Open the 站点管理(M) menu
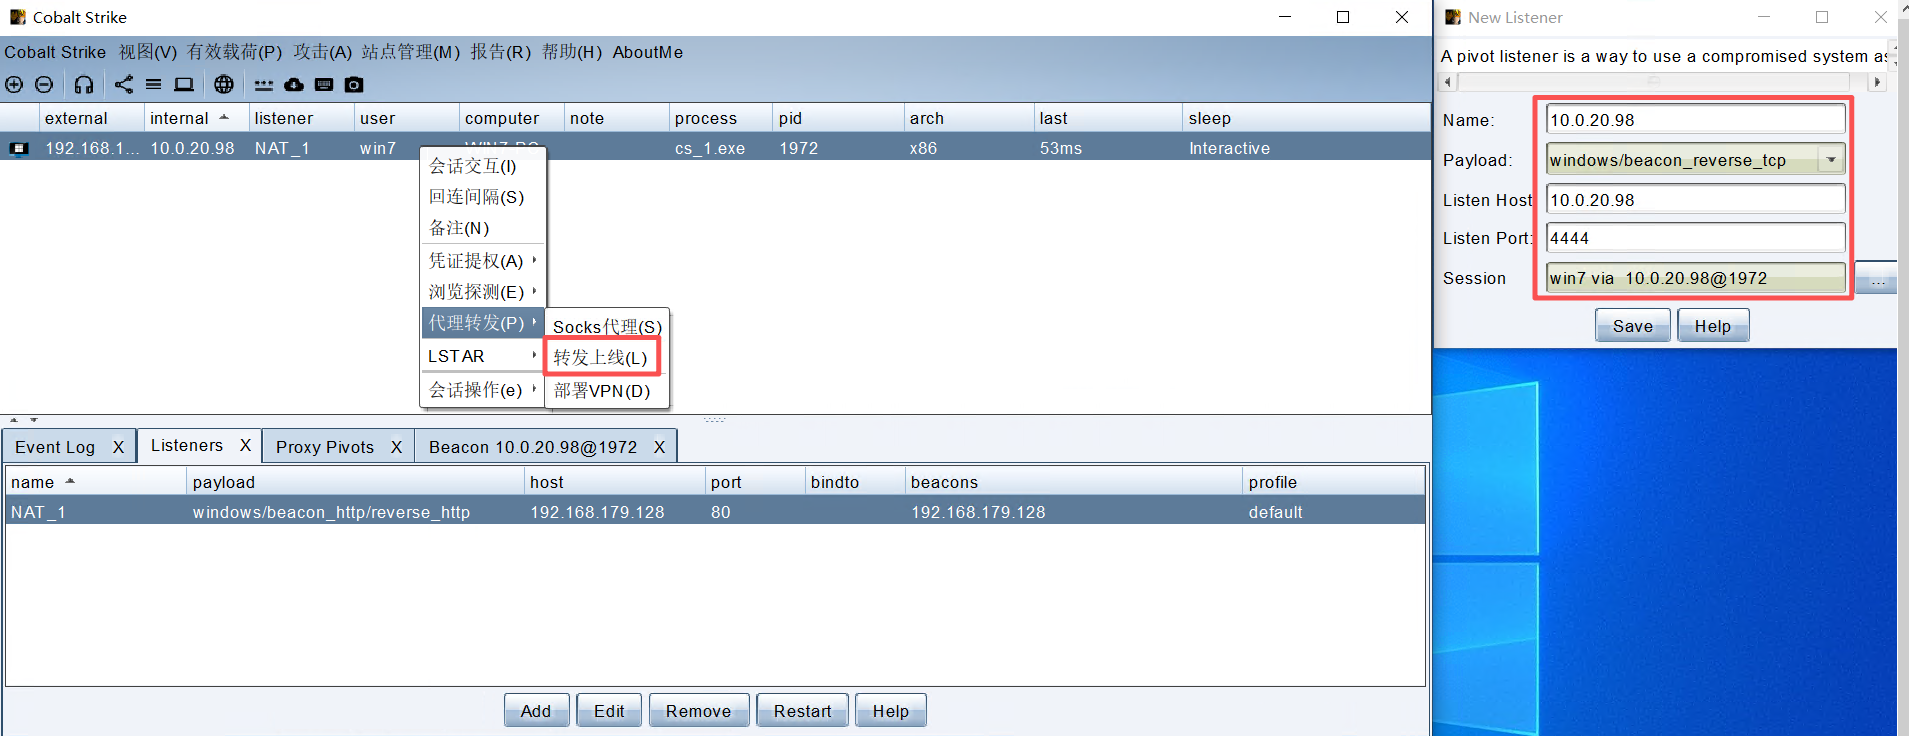This screenshot has height=736, width=1909. pos(410,52)
